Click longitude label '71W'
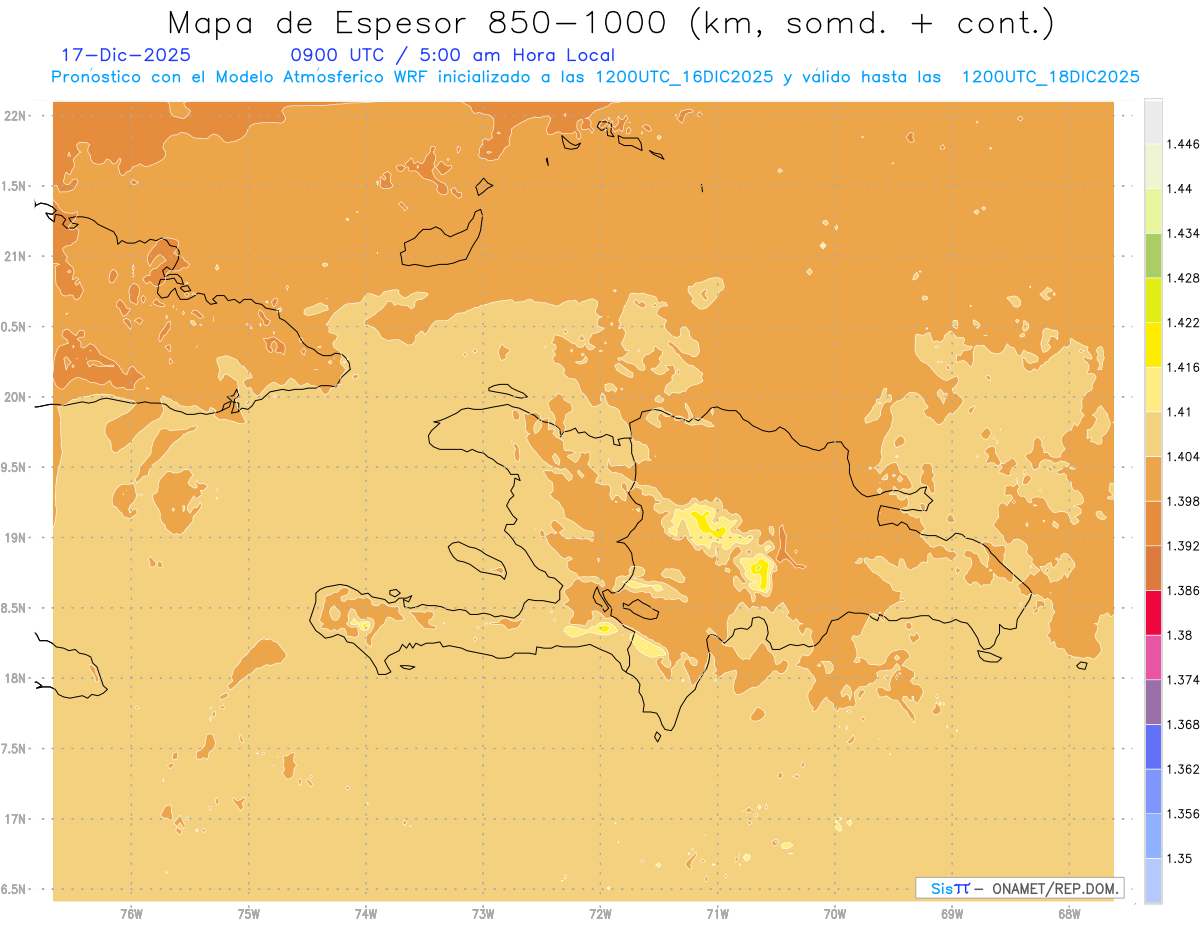This screenshot has height=927, width=1200. [717, 913]
